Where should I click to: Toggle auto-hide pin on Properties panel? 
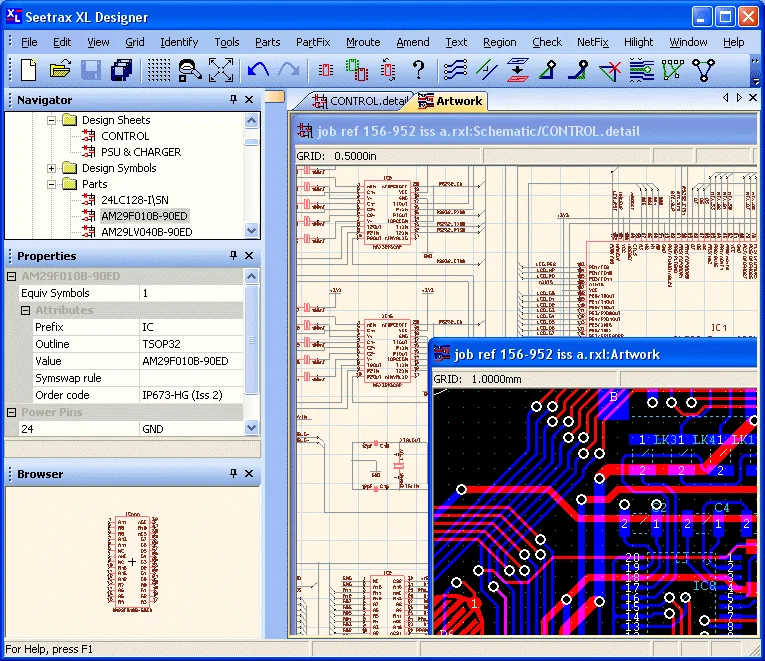click(233, 255)
